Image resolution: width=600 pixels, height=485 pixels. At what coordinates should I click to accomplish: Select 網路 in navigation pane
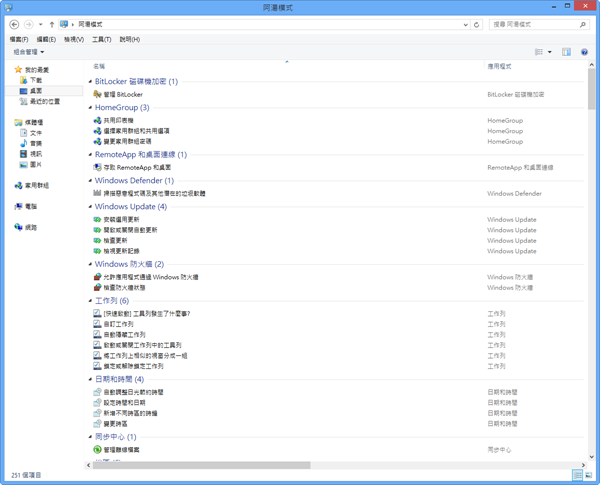(26, 227)
